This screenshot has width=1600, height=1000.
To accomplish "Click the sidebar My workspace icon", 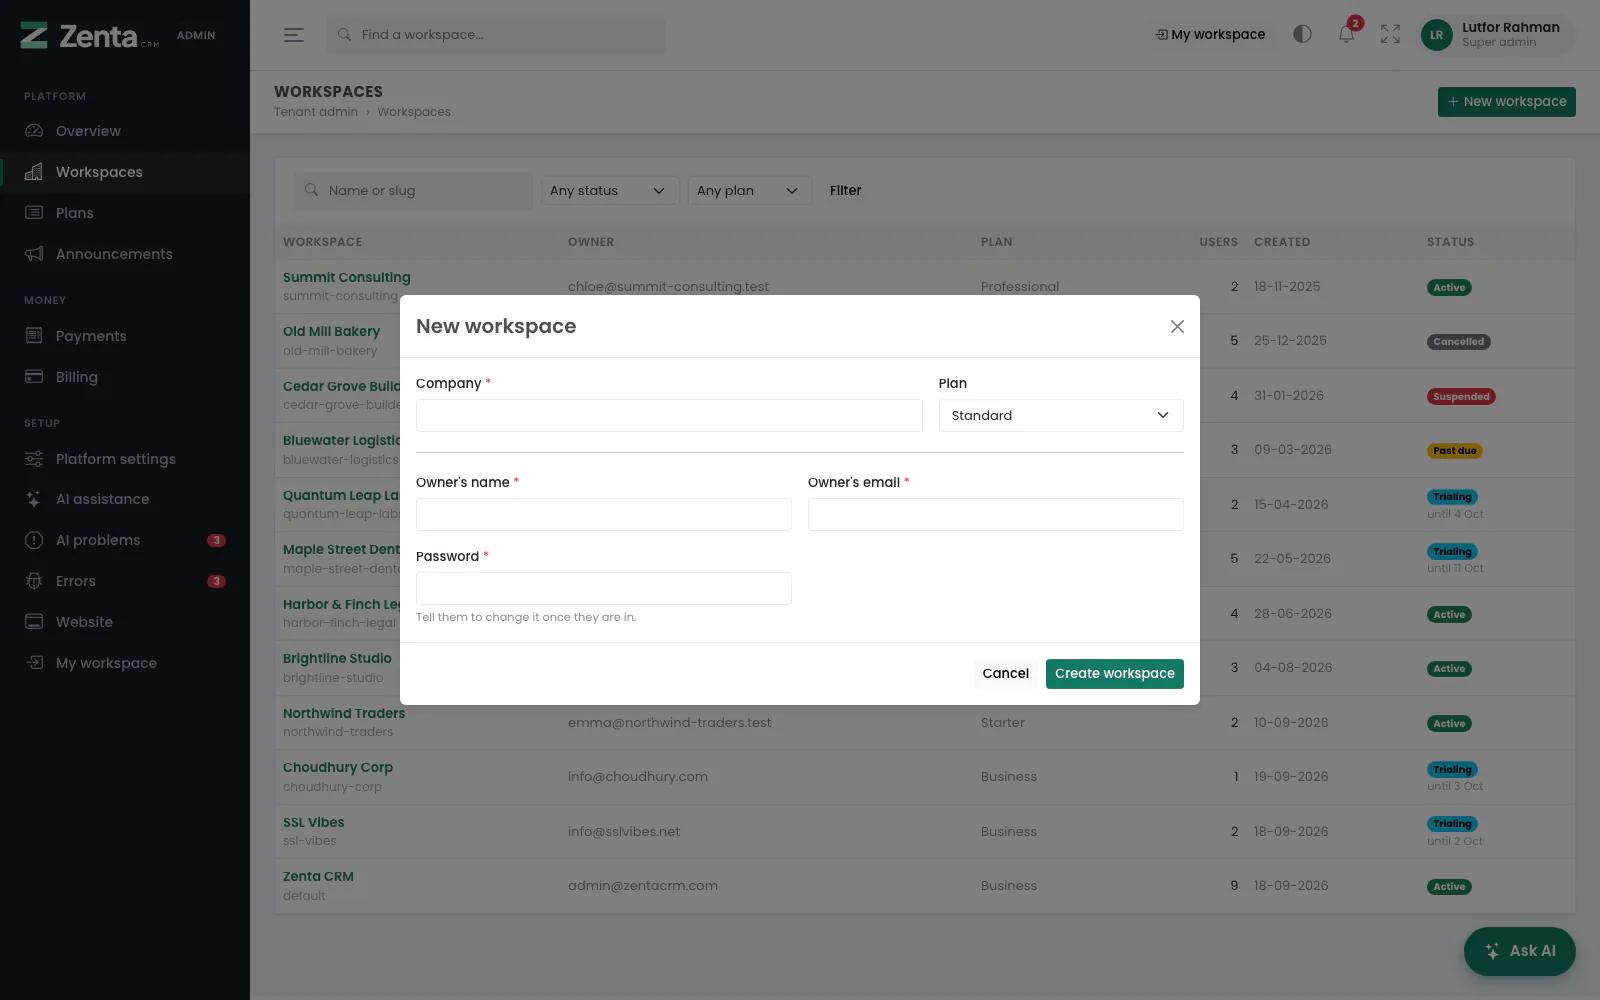I will [34, 663].
